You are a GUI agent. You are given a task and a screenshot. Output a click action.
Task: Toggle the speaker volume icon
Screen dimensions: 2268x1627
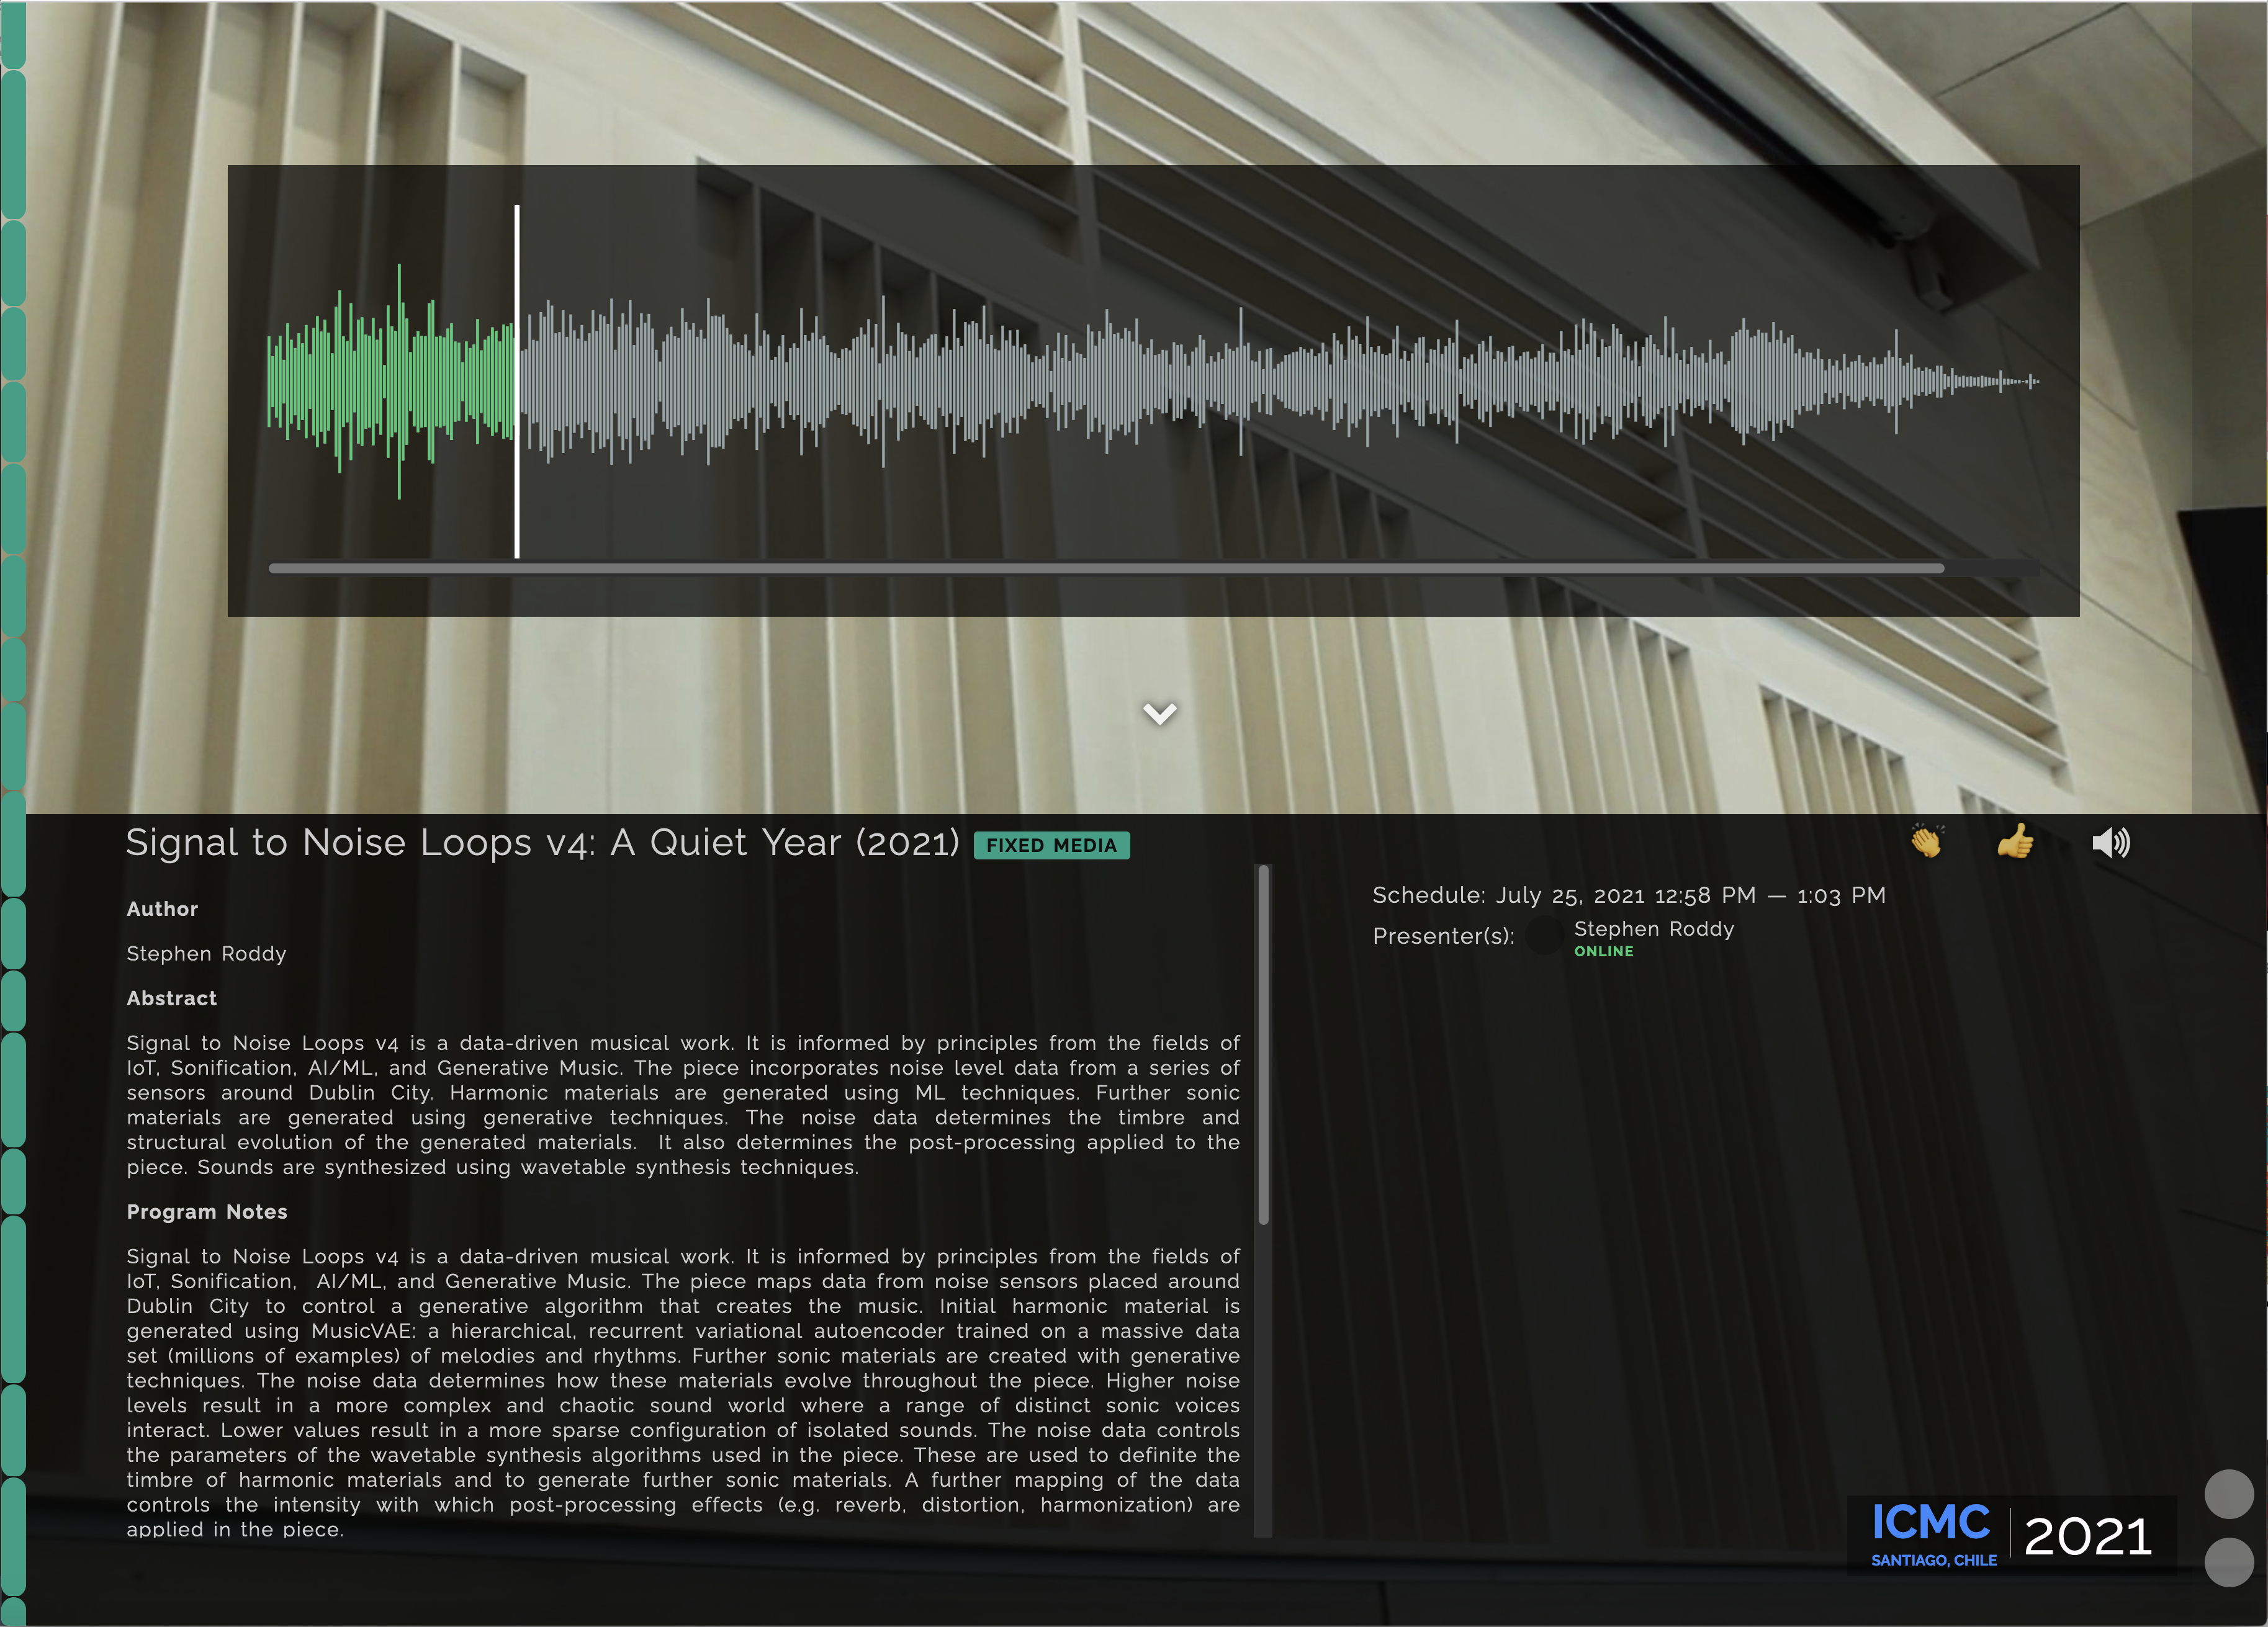tap(2111, 843)
